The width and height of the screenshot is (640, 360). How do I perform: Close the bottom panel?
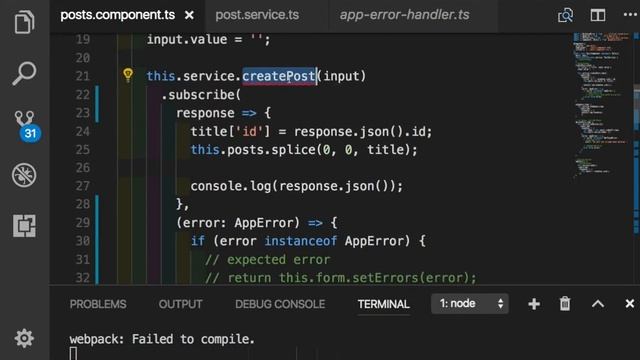coord(629,304)
